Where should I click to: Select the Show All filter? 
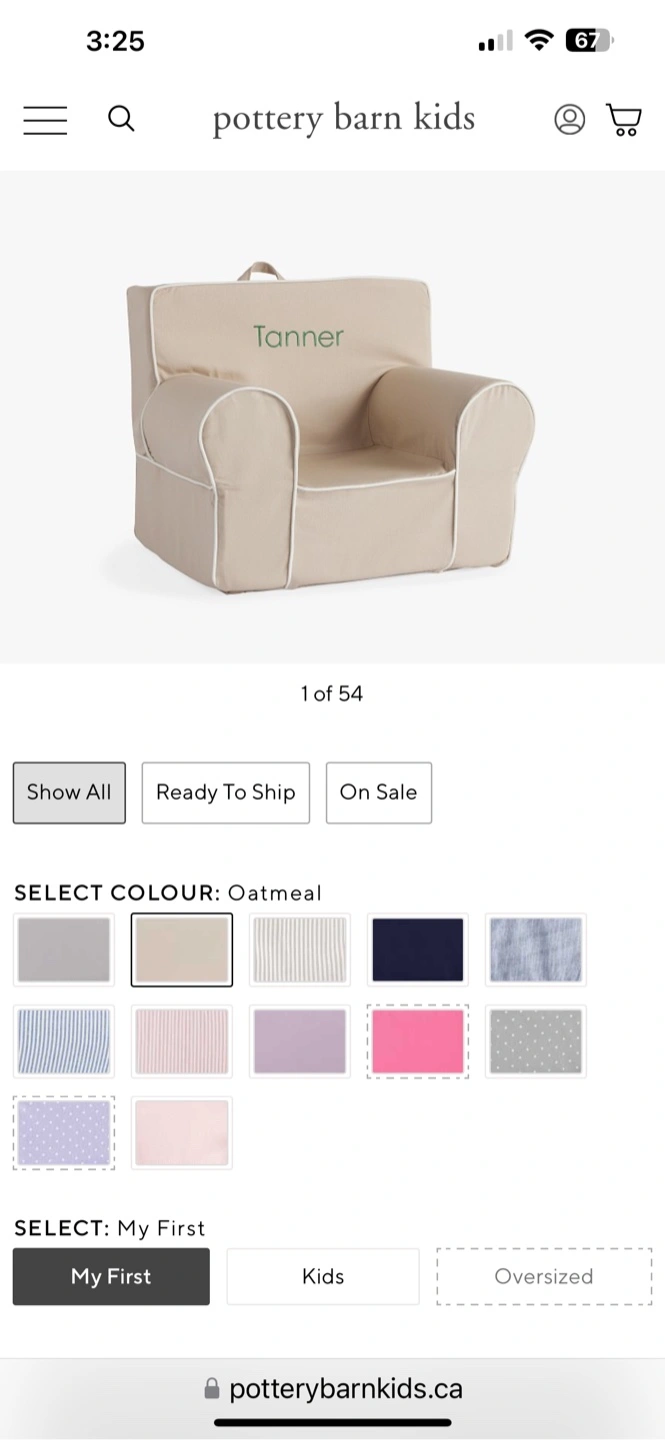(69, 793)
